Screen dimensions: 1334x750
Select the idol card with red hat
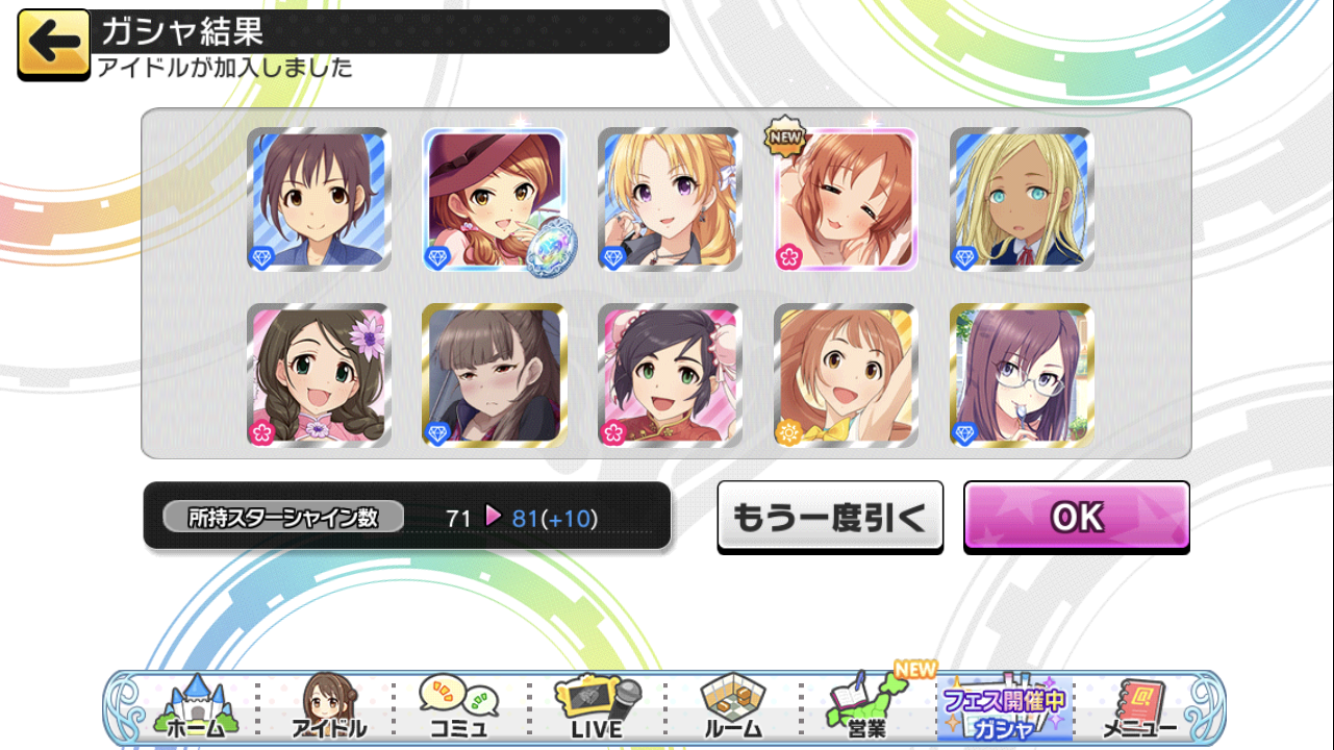tap(494, 199)
